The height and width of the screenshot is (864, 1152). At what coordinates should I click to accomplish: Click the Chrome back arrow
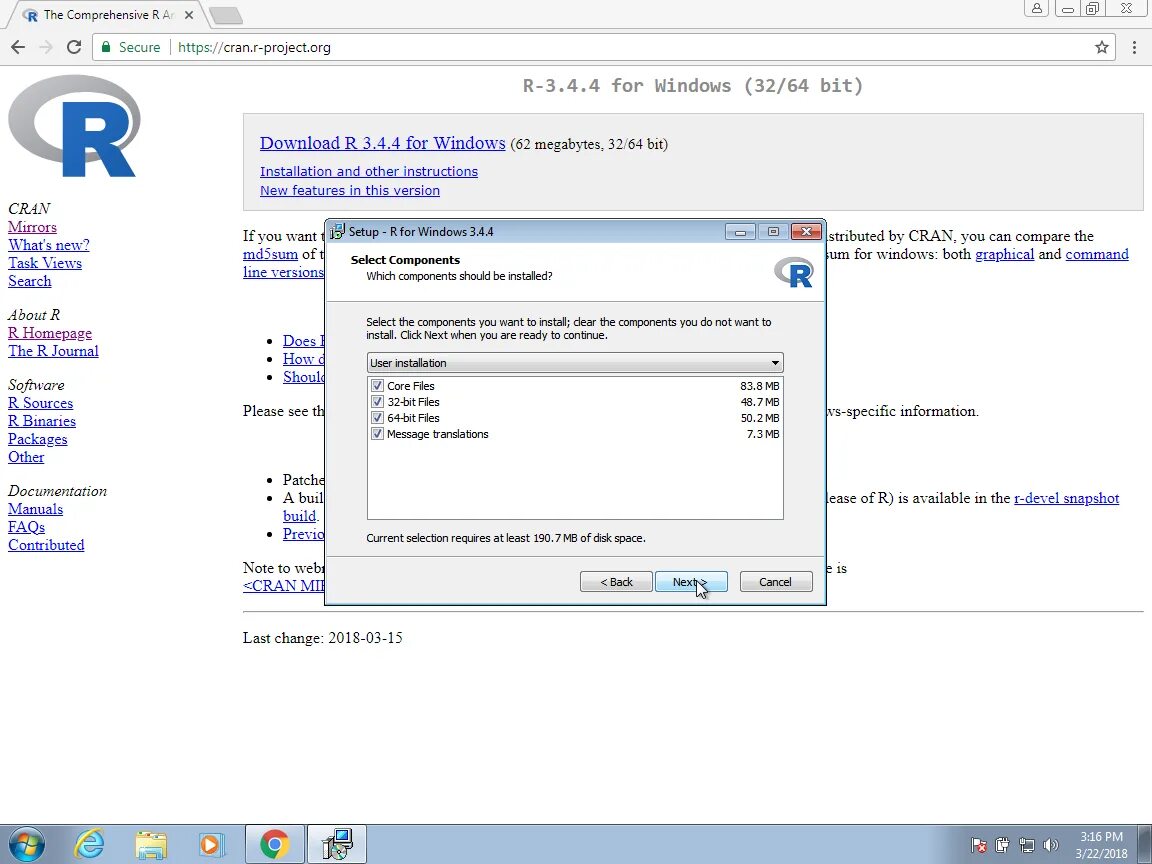point(18,47)
